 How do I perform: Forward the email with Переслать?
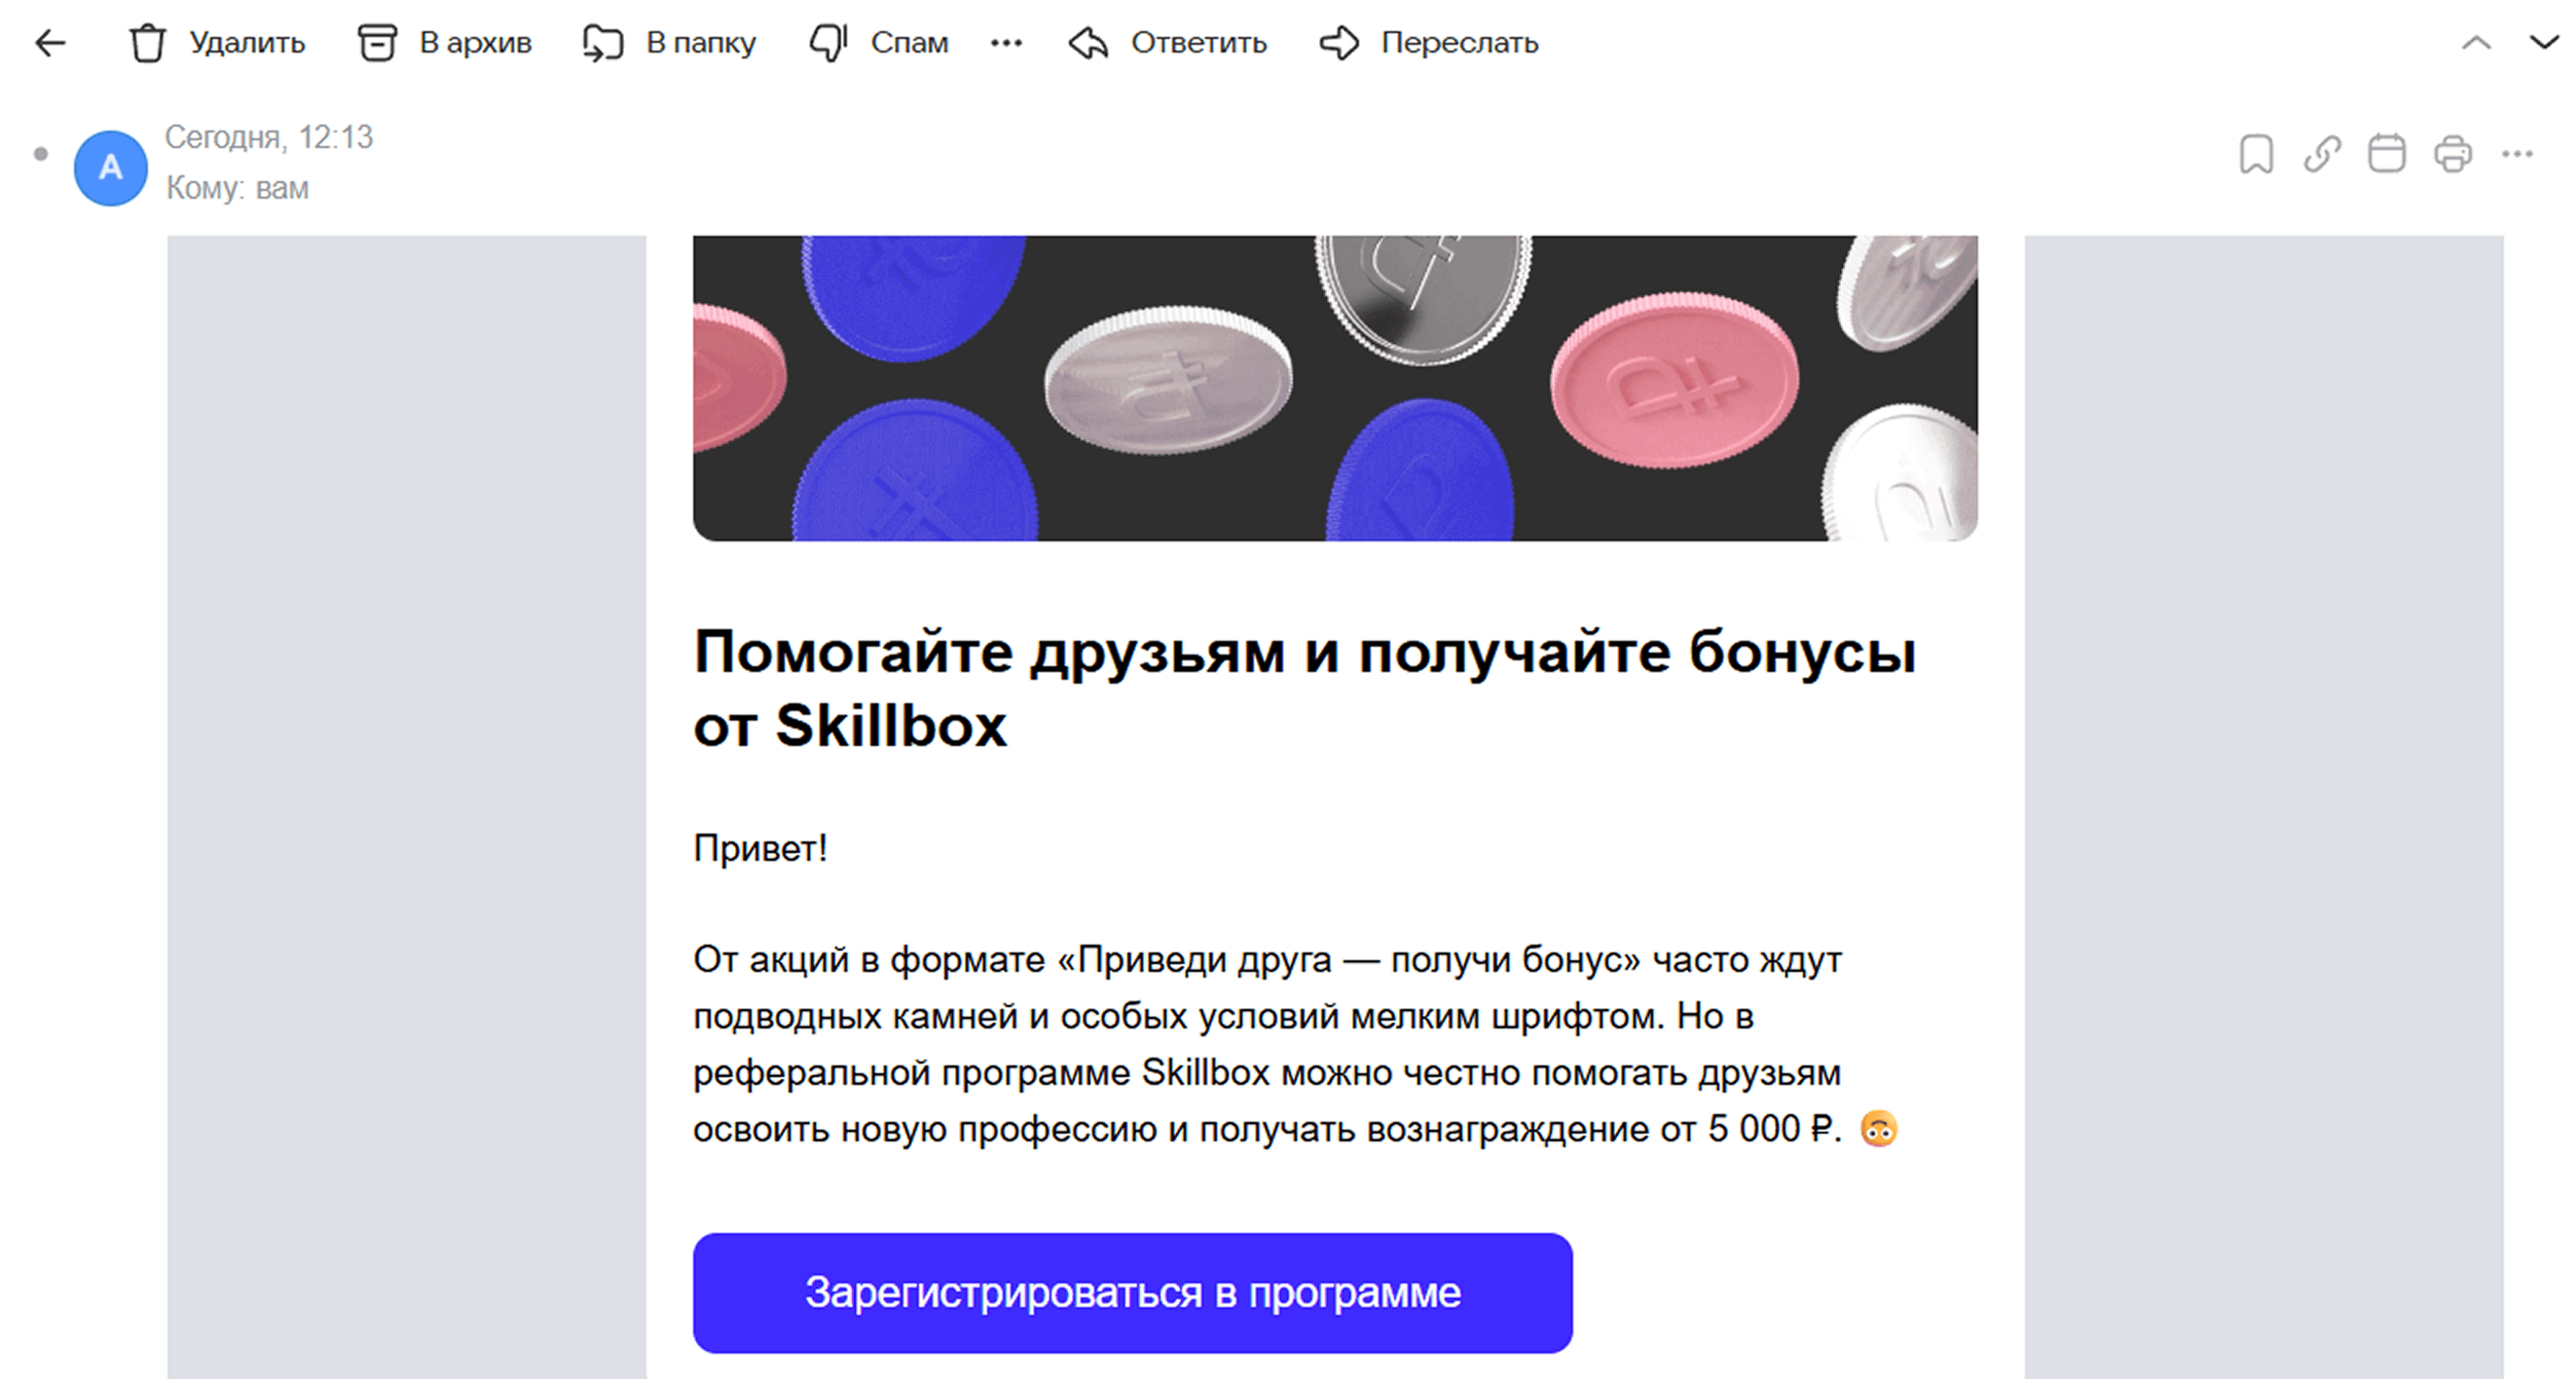[1428, 43]
